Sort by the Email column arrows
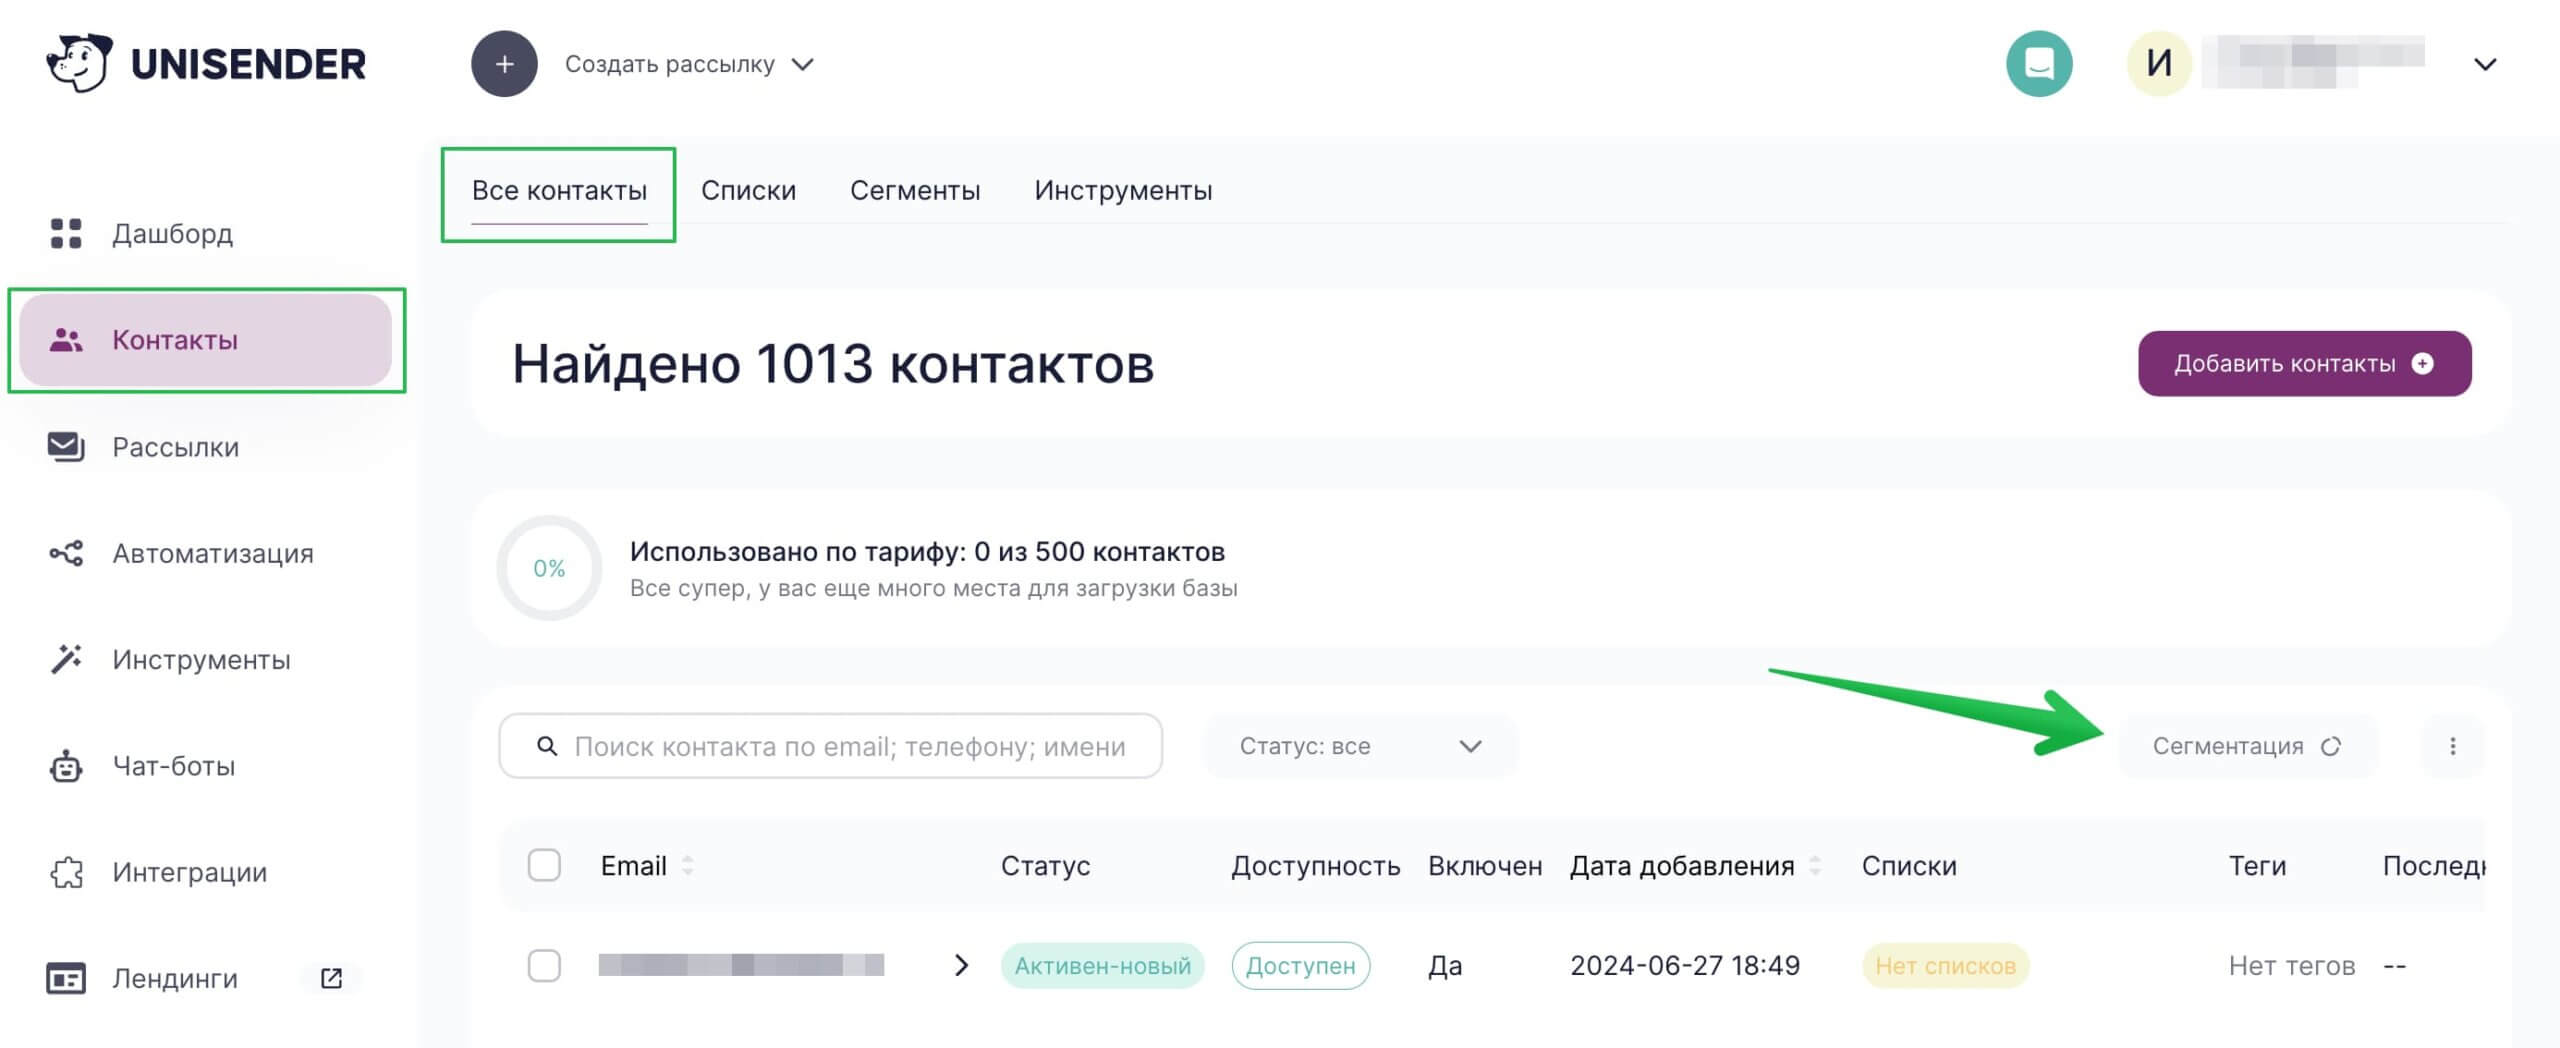The height and width of the screenshot is (1048, 2560). pyautogui.click(x=687, y=866)
